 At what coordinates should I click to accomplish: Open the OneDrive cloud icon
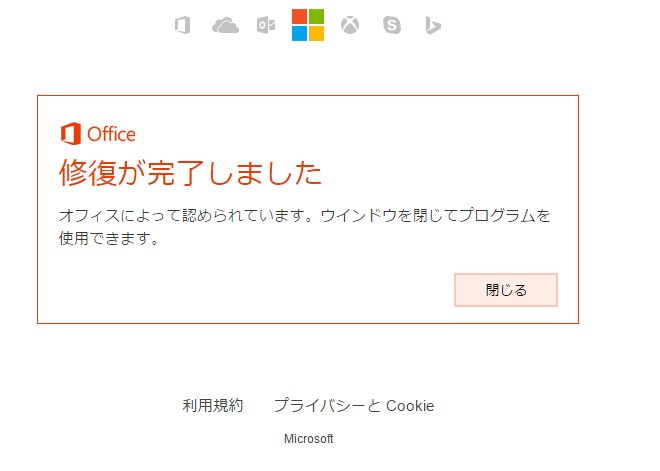225,25
